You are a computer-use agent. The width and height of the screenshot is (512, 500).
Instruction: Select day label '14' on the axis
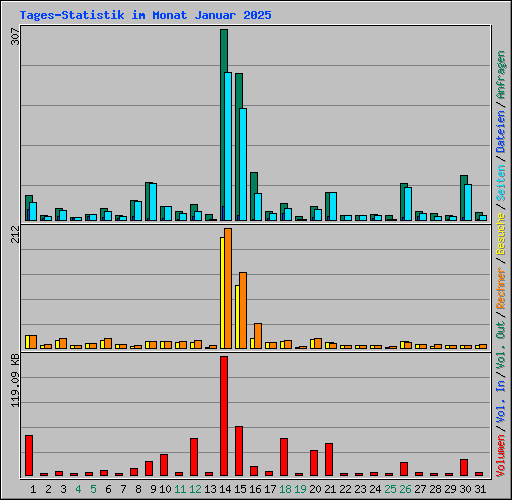pyautogui.click(x=225, y=489)
